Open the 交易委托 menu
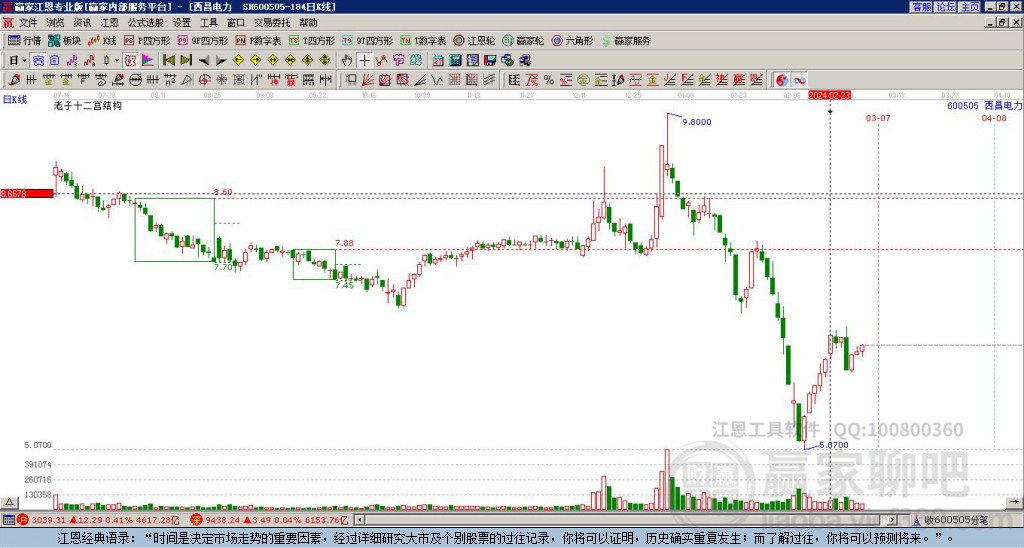1024x548 pixels. tap(272, 23)
